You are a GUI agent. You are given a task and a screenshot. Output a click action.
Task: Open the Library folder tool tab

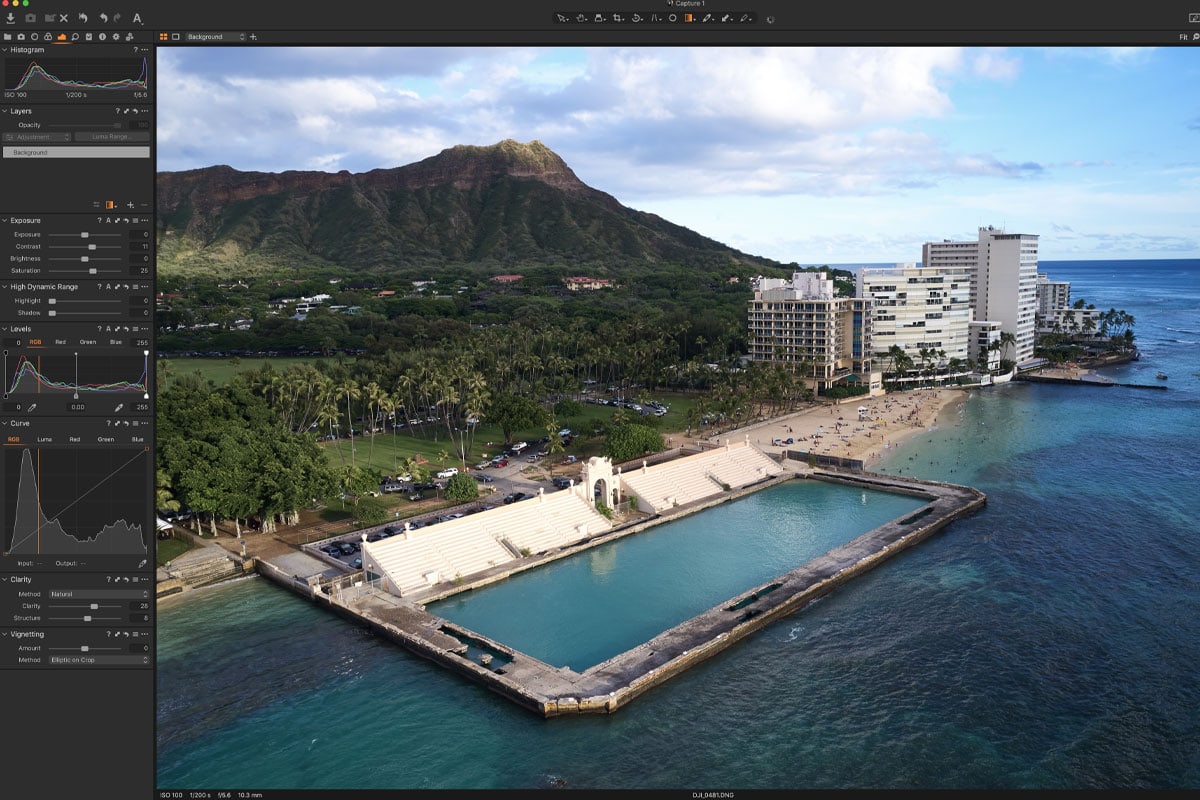click(x=9, y=37)
